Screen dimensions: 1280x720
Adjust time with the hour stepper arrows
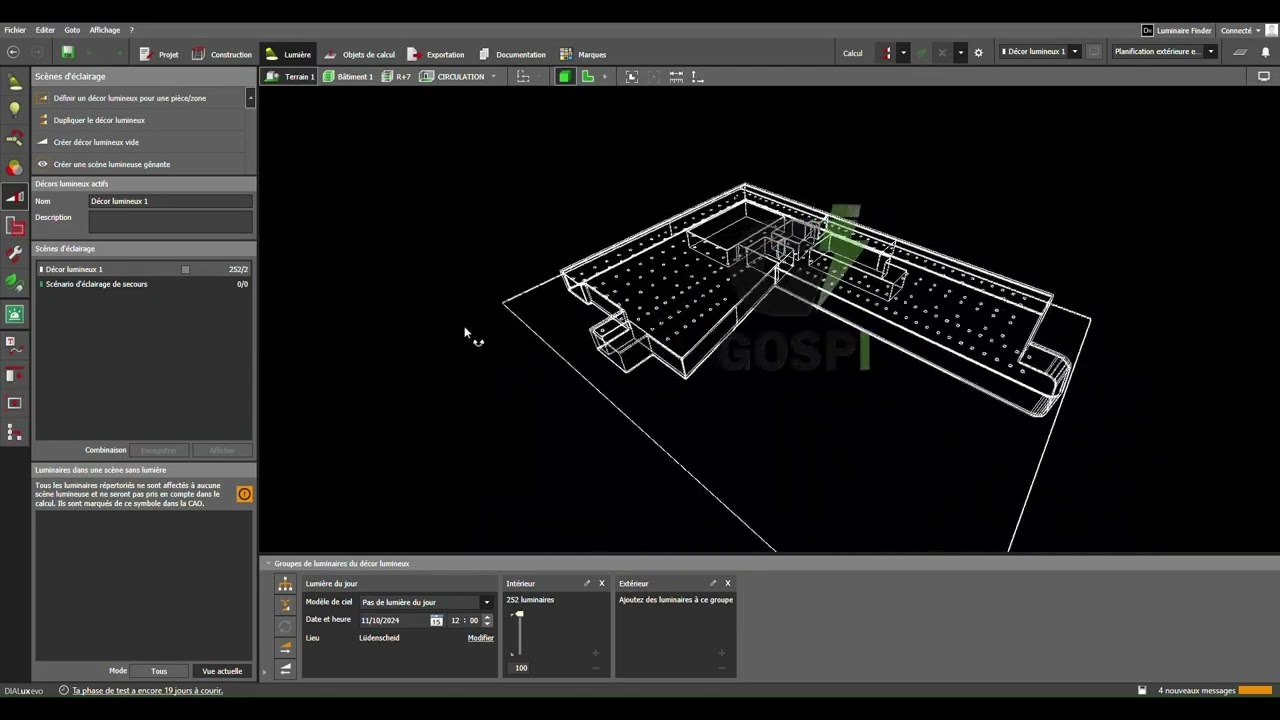tap(487, 620)
